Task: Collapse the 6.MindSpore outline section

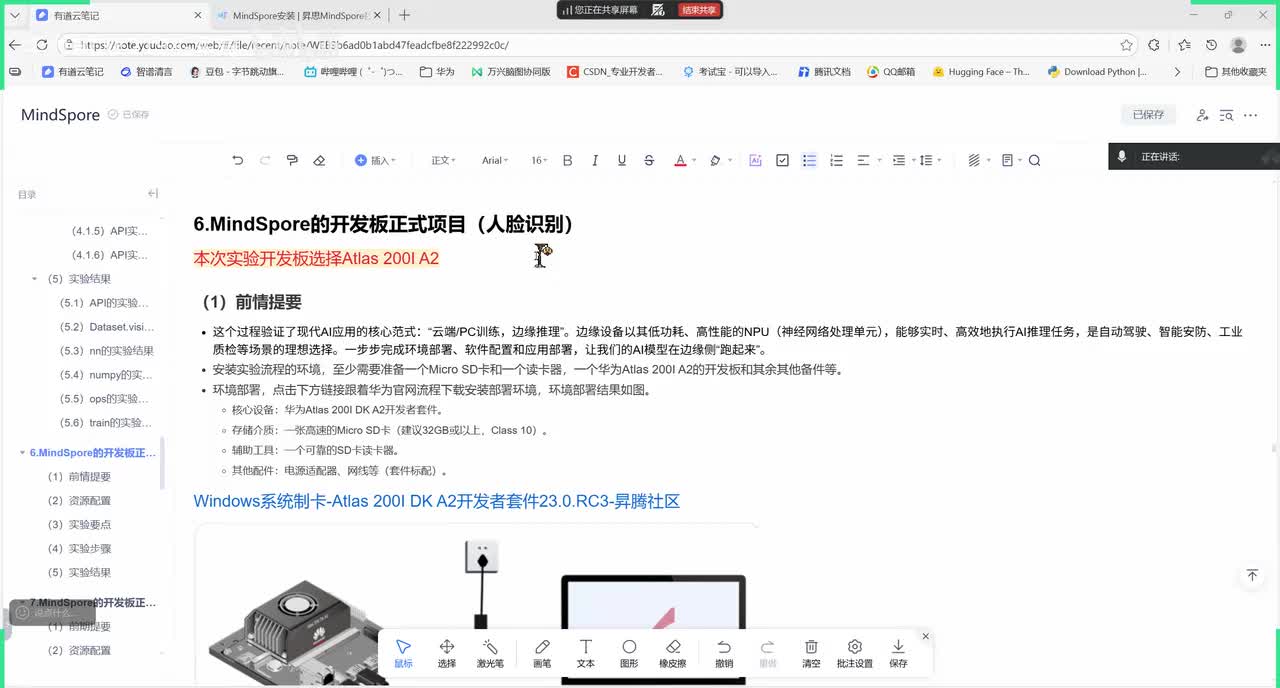Action: (23, 453)
